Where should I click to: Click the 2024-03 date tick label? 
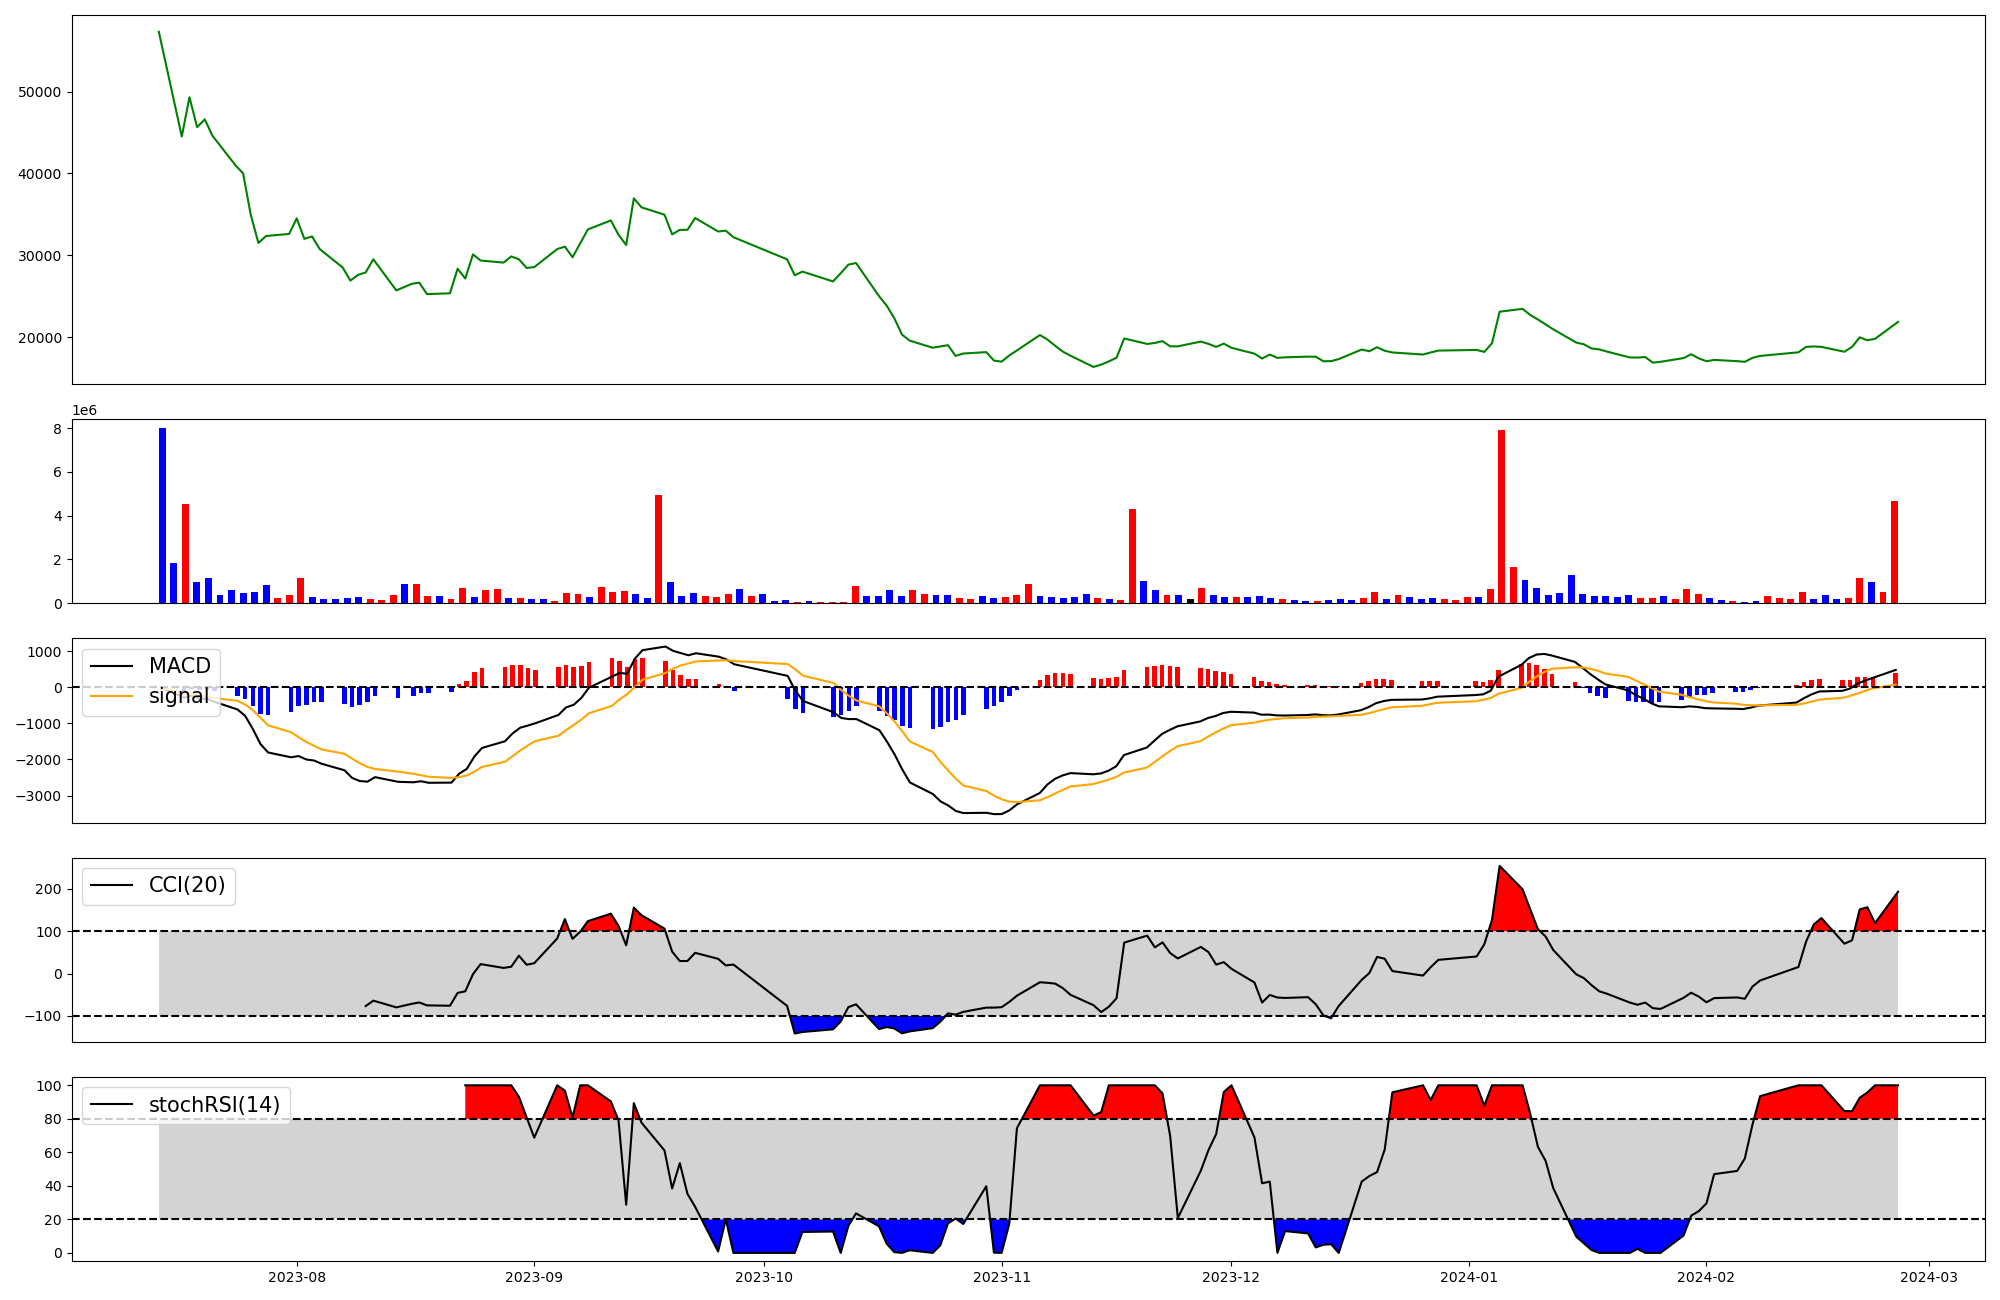1928,1277
